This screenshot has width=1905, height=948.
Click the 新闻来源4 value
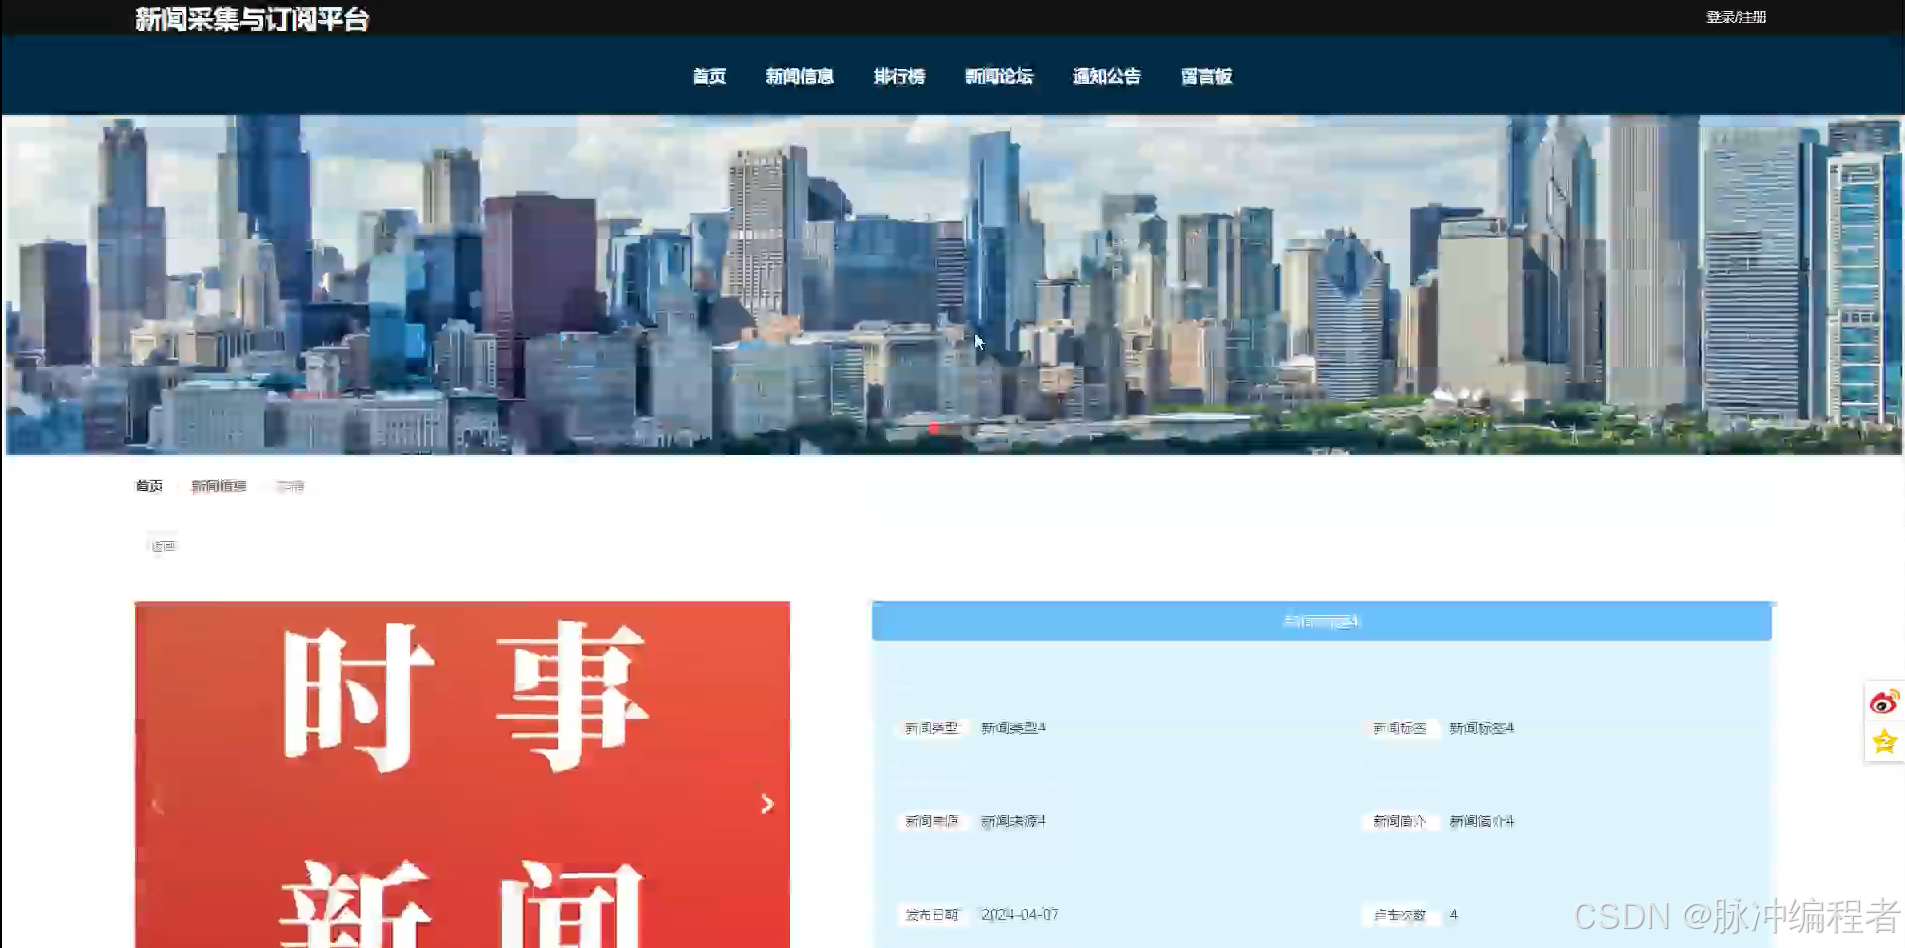point(1013,821)
